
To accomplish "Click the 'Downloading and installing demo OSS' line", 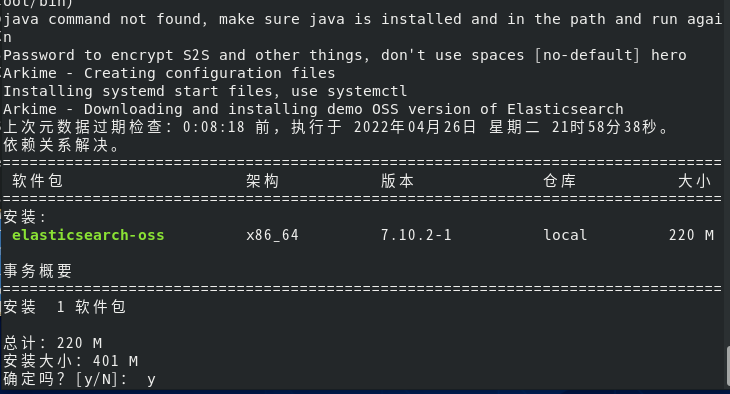I will pos(313,109).
